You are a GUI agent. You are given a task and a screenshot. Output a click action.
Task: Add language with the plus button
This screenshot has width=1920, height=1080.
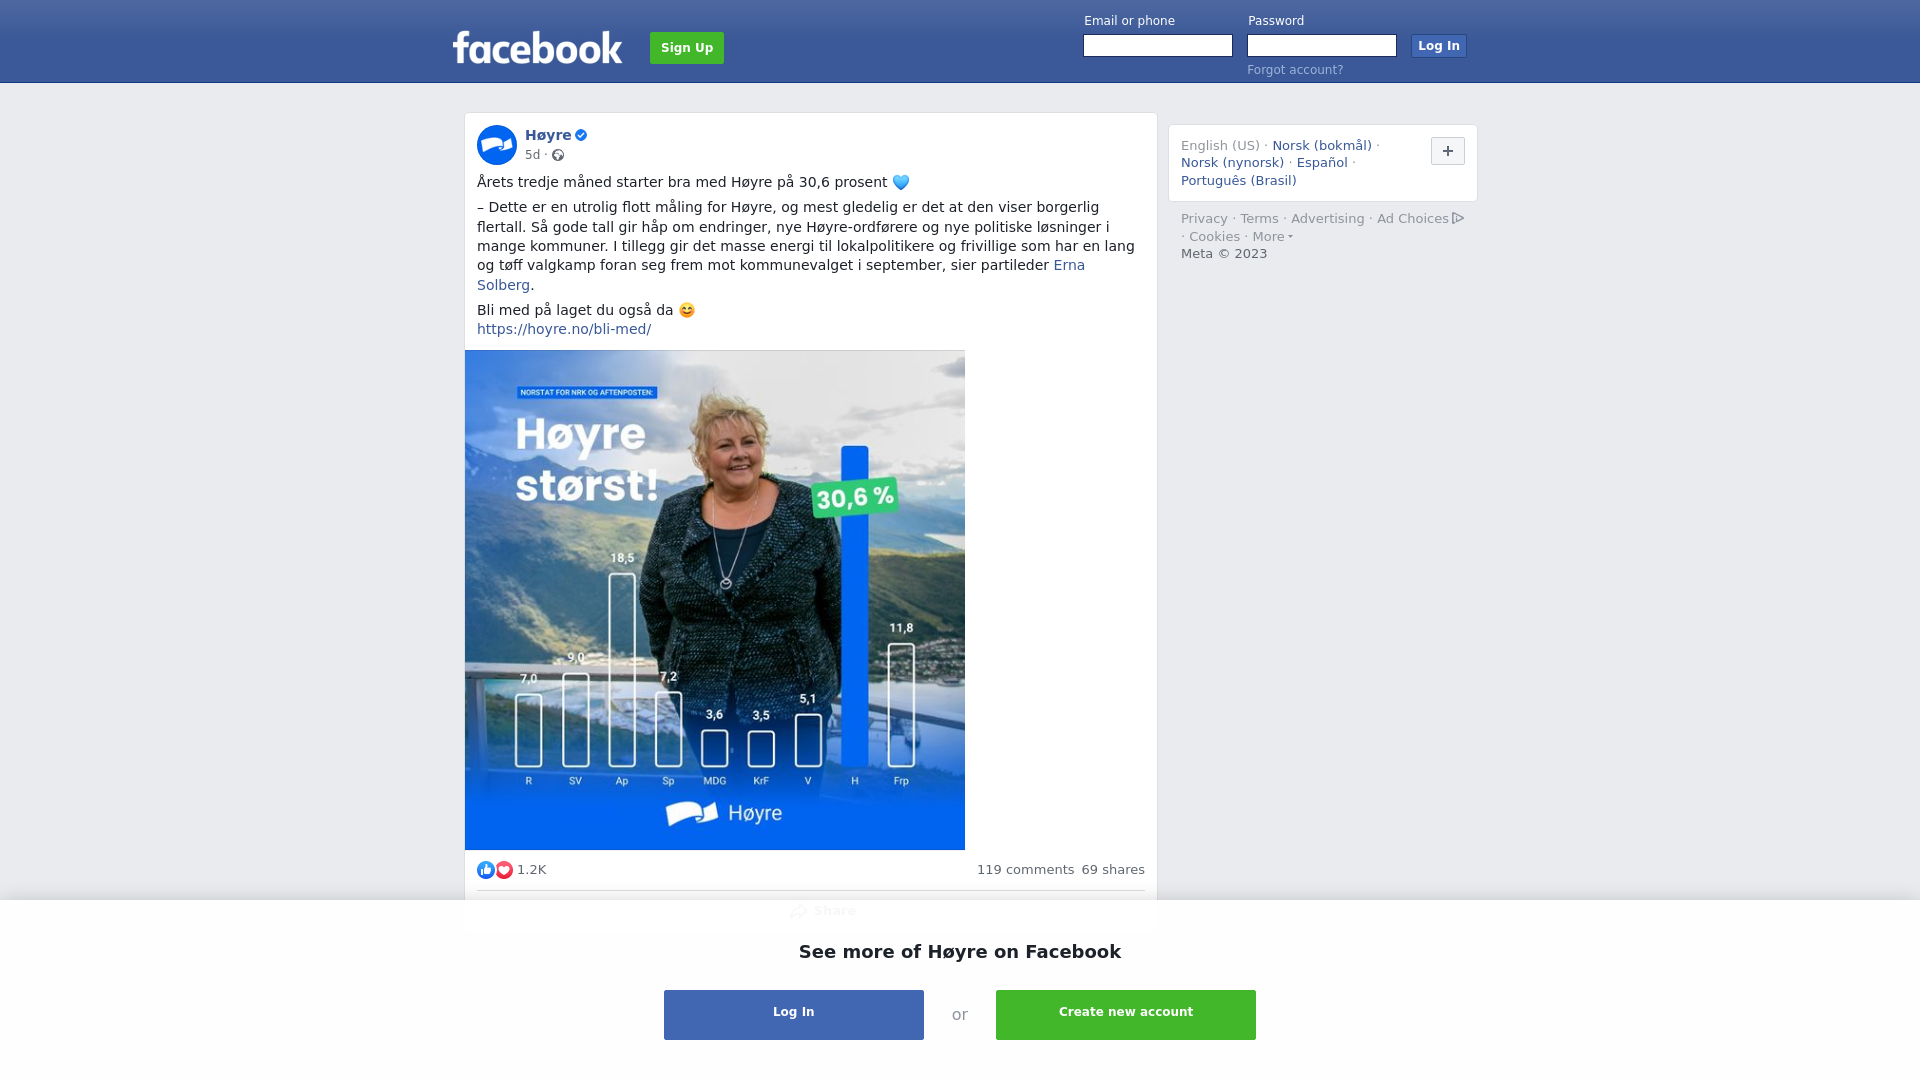point(1448,151)
